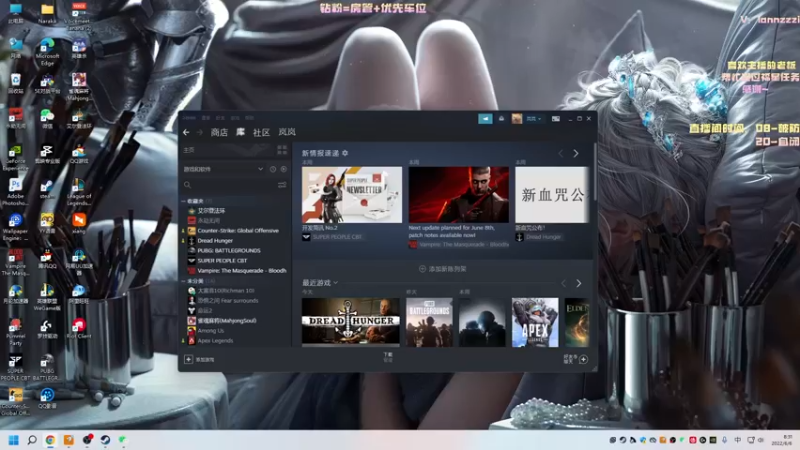Open the account name dropdown in title bar
This screenshot has height=450, width=800.
[x=534, y=118]
